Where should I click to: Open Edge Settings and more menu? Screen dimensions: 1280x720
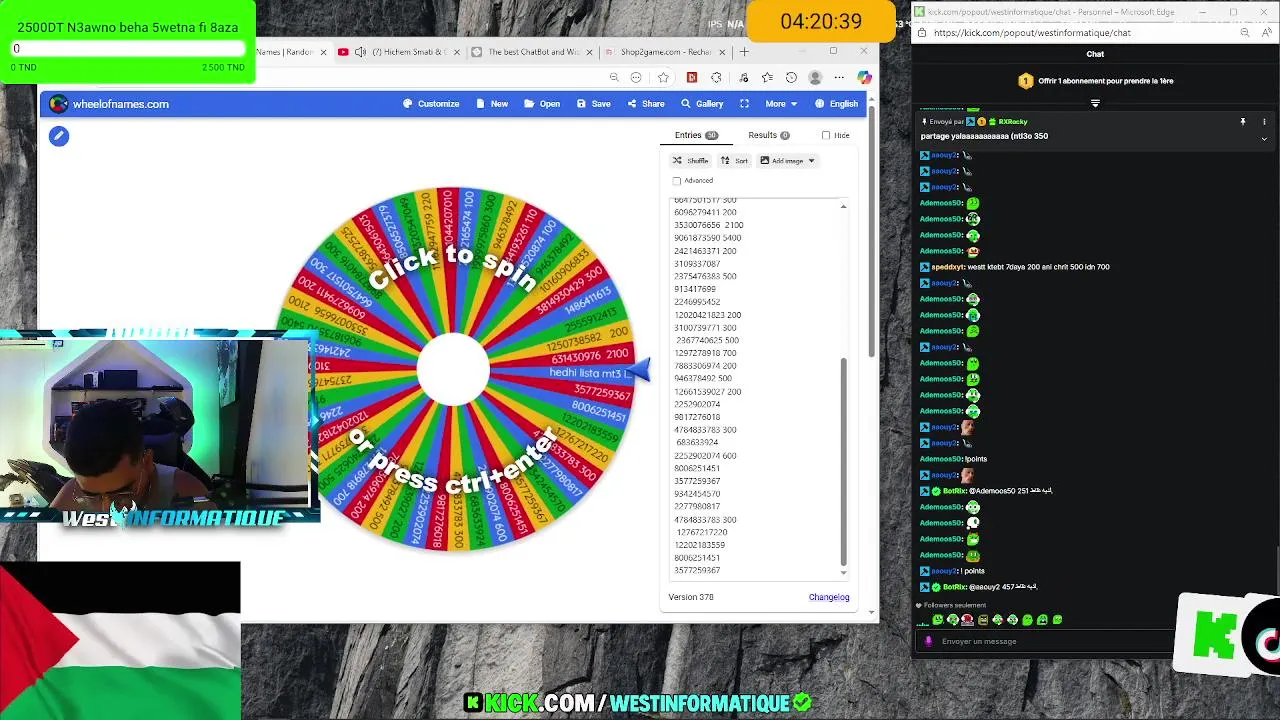[x=839, y=78]
